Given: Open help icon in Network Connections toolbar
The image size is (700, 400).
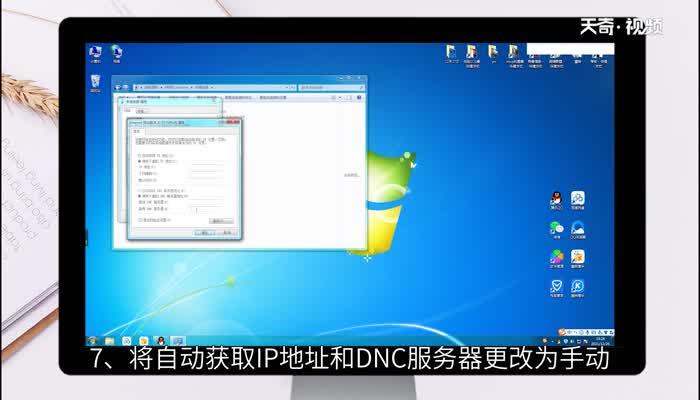Looking at the screenshot, I should coord(359,97).
